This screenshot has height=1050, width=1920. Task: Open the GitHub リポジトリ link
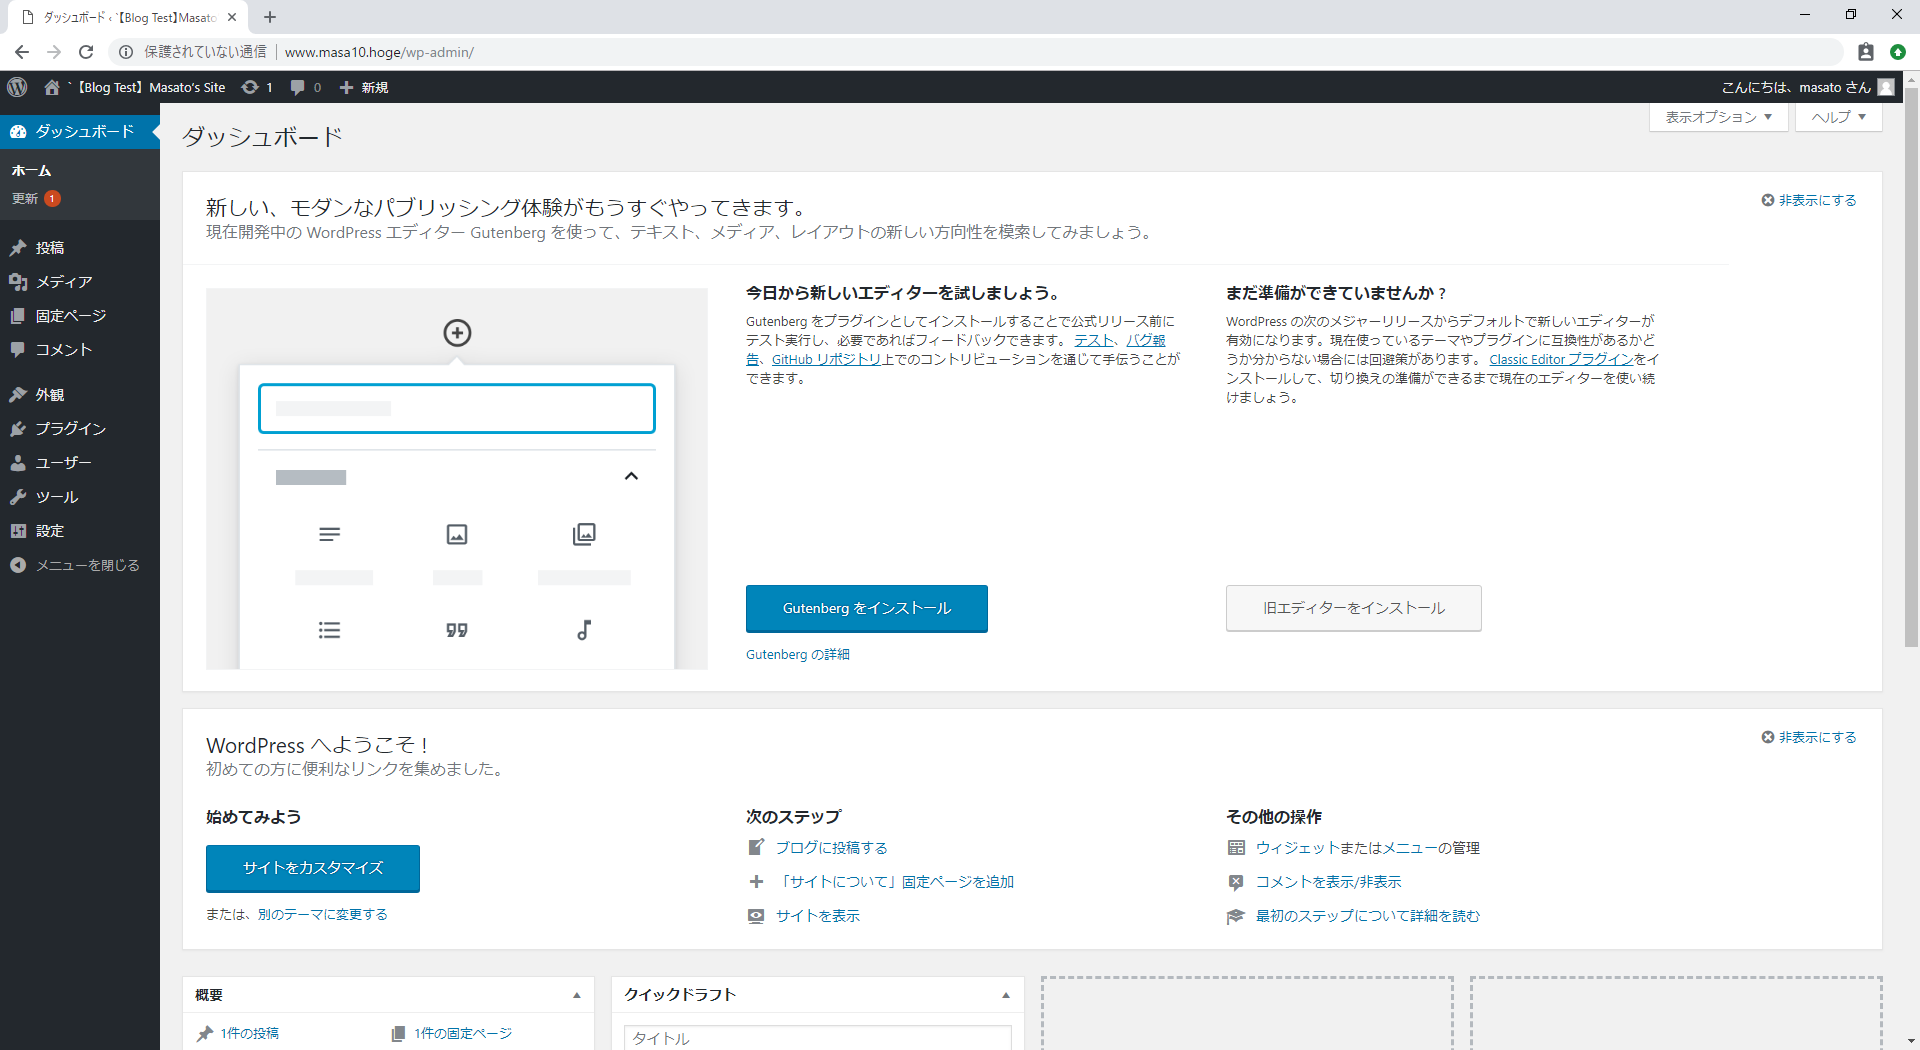pyautogui.click(x=826, y=359)
